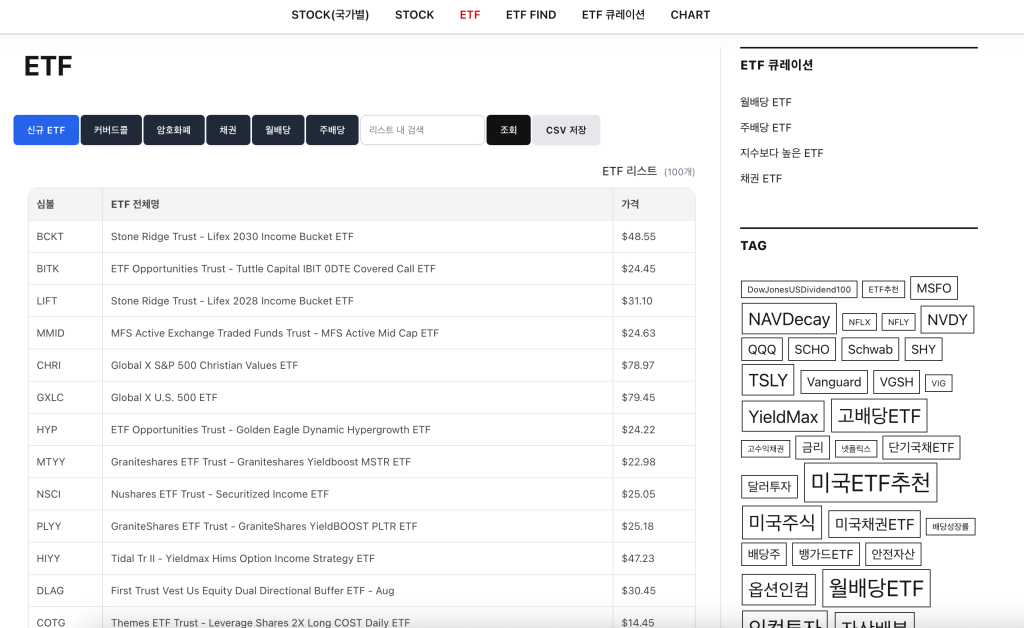Filter list by 암호화폐

pos(174,130)
